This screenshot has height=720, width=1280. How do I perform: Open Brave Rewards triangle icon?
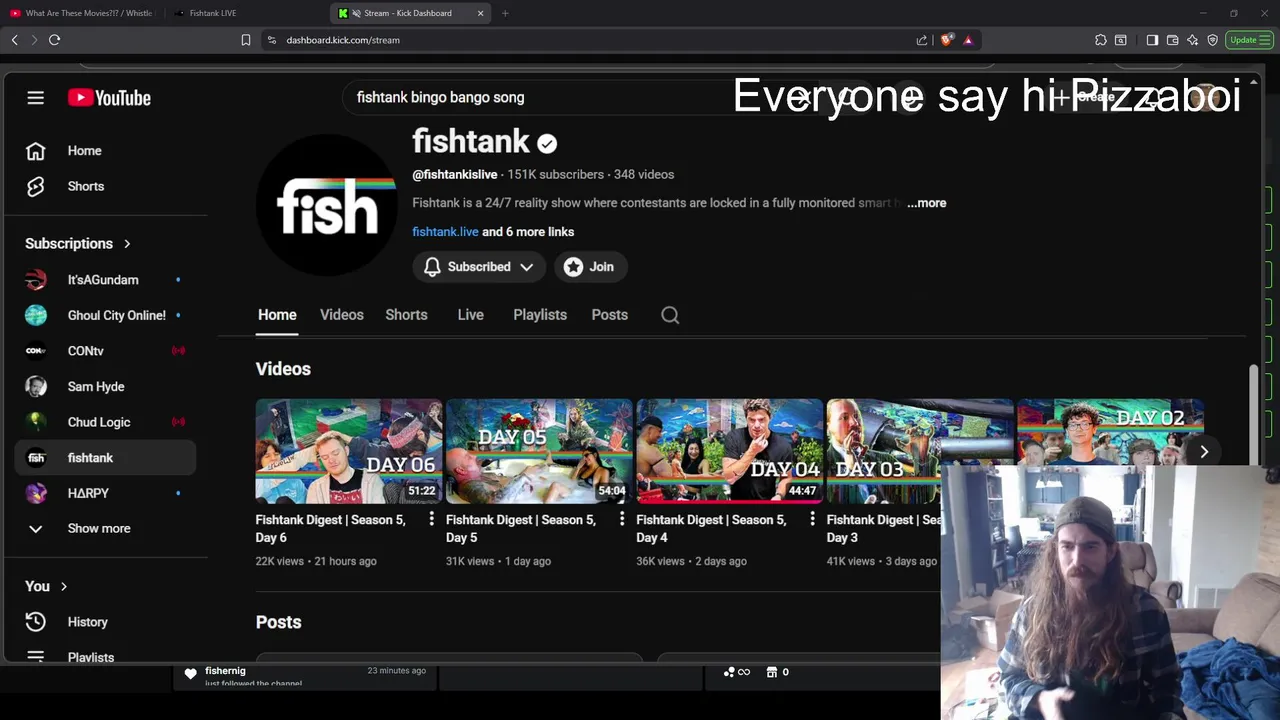[968, 40]
